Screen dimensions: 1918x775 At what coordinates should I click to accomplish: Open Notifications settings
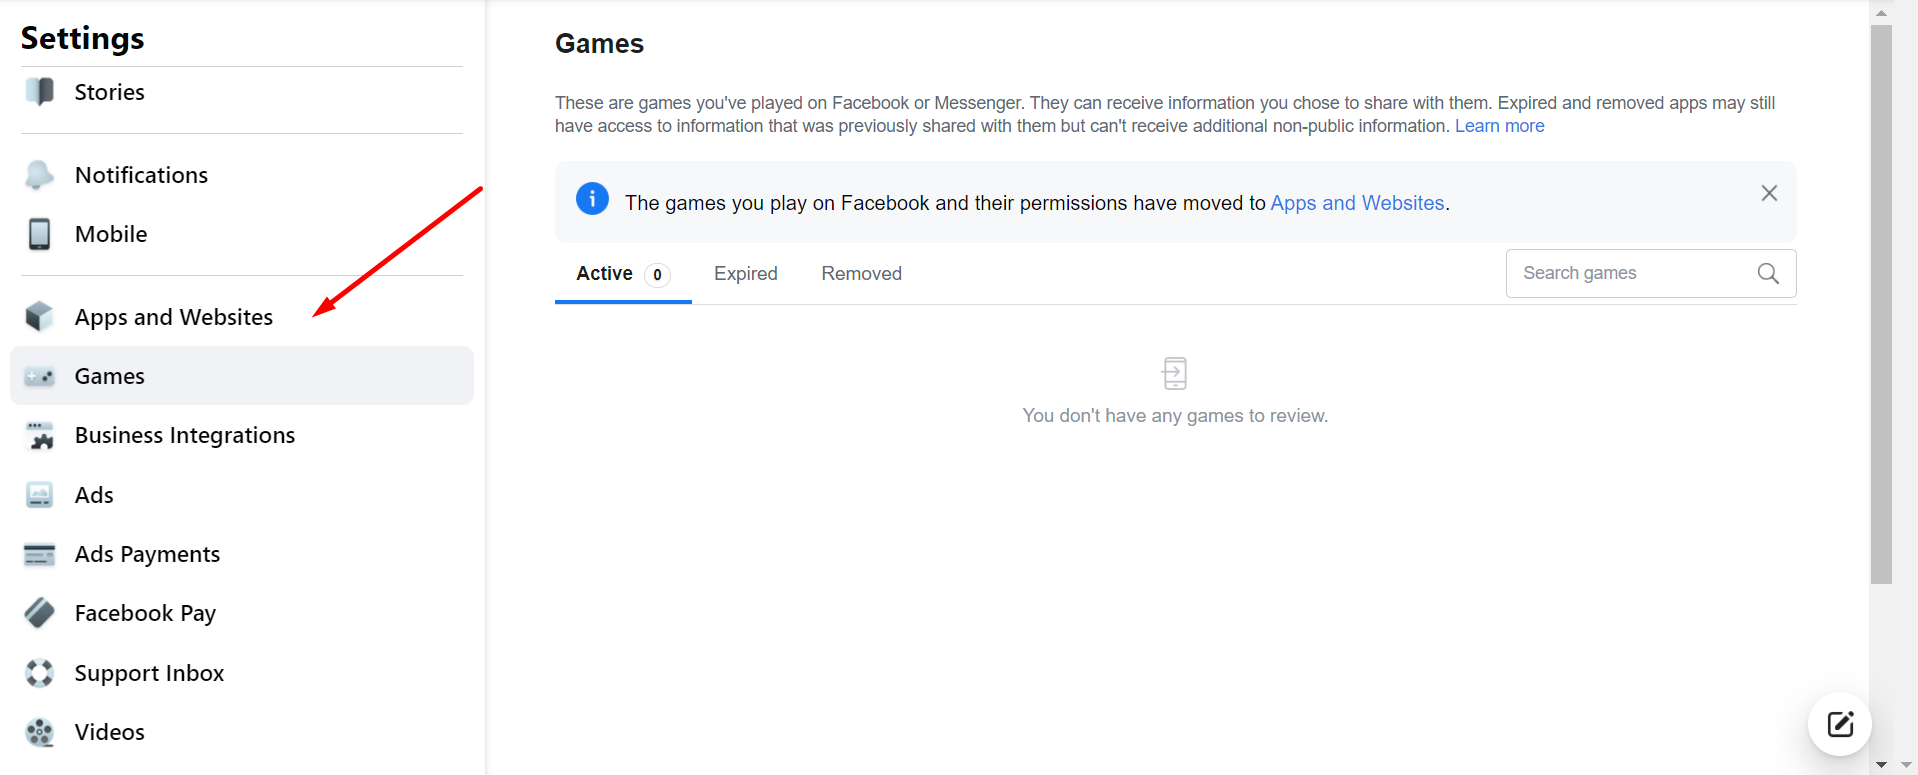click(242, 175)
